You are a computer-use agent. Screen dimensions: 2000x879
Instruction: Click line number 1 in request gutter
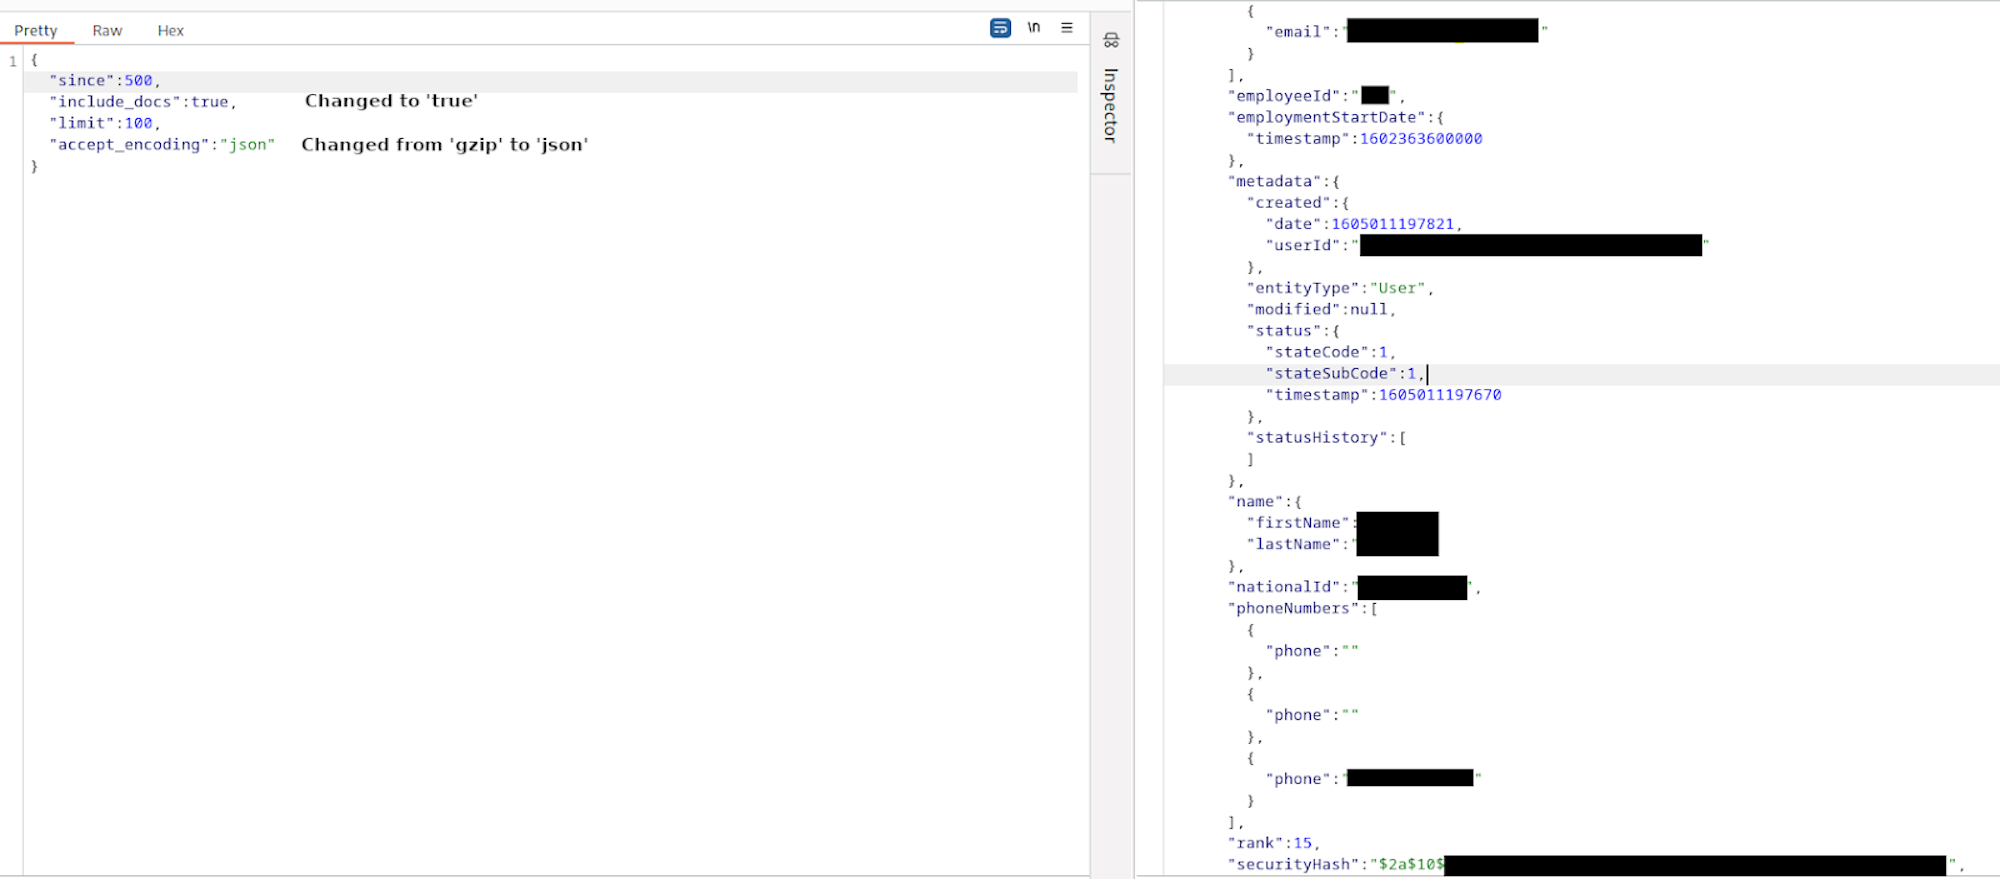point(13,61)
